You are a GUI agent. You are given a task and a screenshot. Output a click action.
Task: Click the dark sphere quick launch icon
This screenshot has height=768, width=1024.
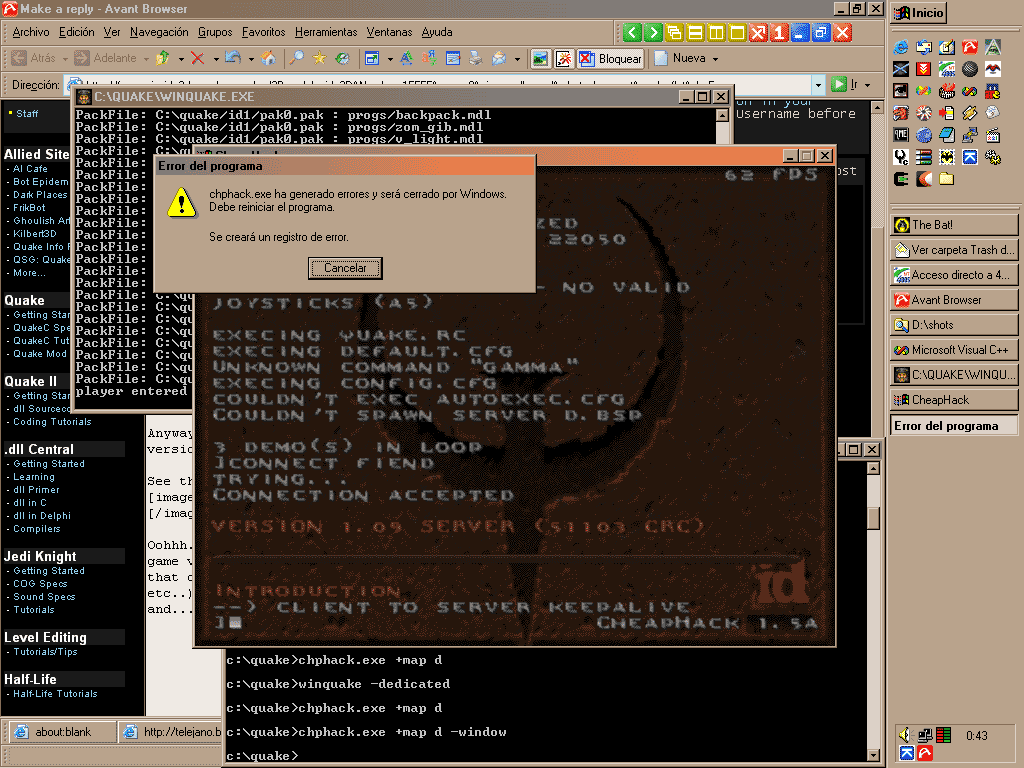(x=970, y=69)
